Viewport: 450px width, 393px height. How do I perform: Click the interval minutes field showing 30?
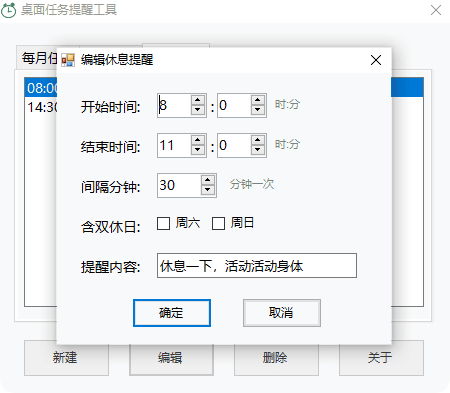pos(179,185)
